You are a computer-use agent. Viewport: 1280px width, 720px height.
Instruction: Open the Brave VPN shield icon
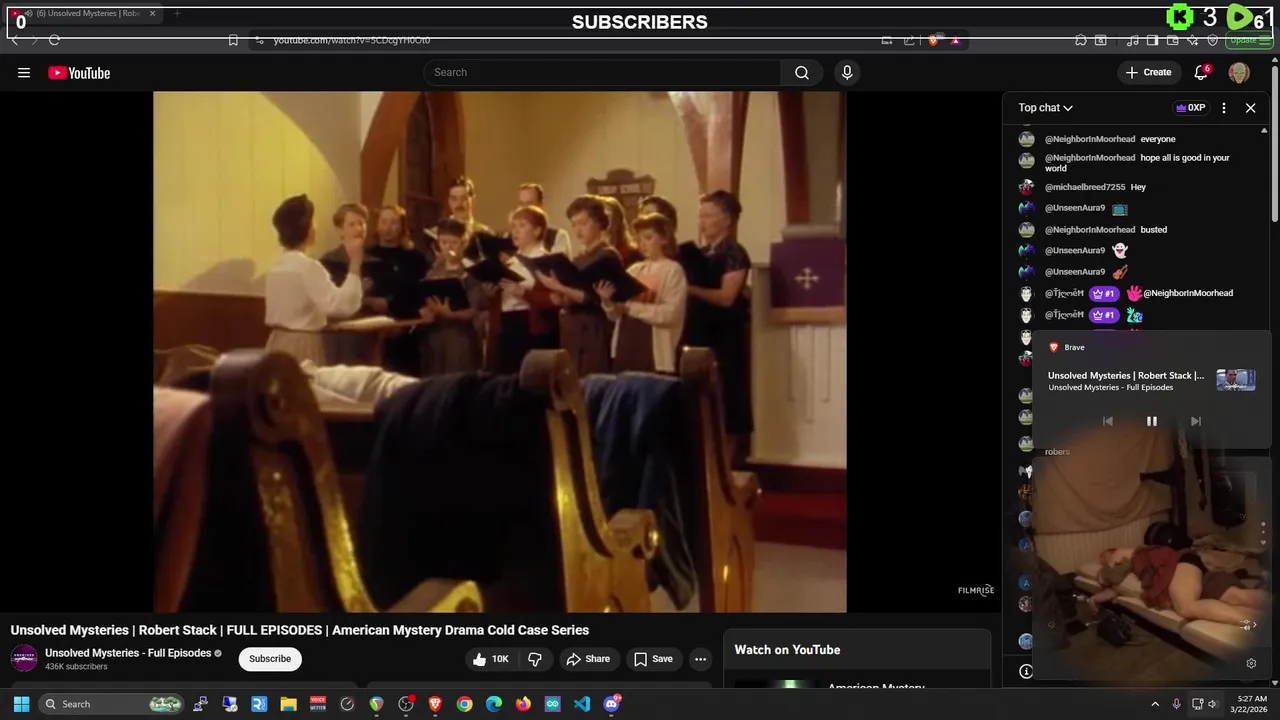pyautogui.click(x=1213, y=40)
